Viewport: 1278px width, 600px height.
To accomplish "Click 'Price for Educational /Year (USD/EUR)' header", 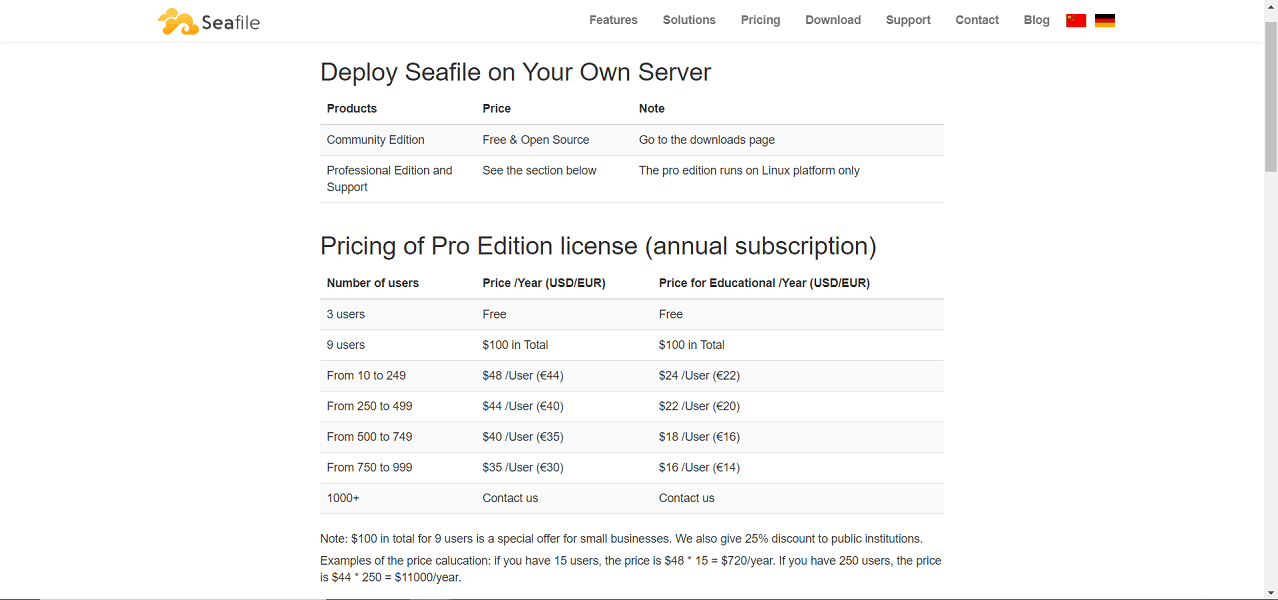I will pos(764,283).
